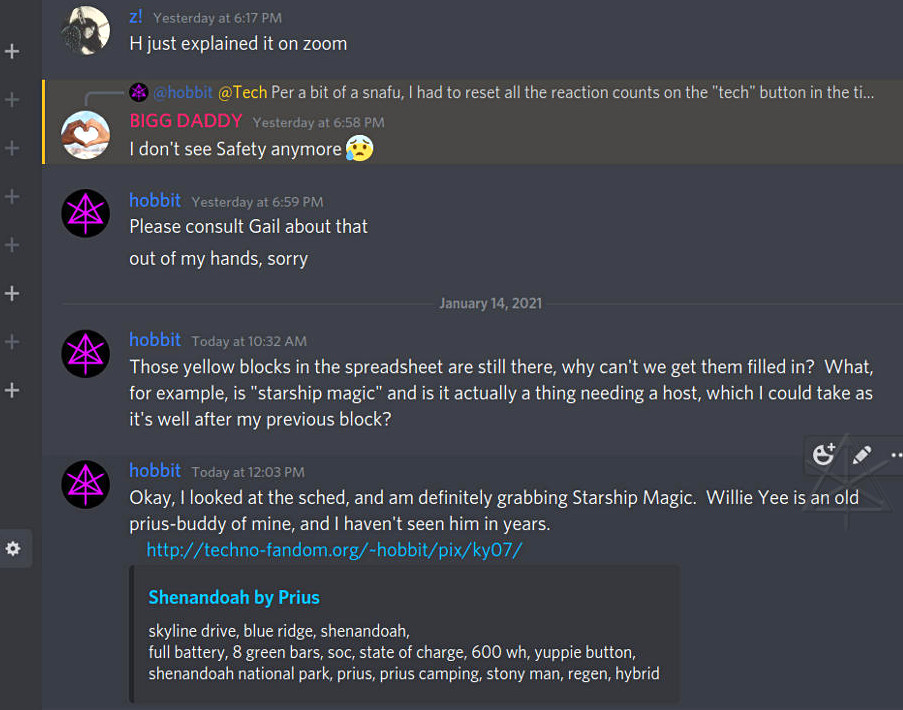Click the sweat emoji in BIGG DADDY's message

pyautogui.click(x=359, y=149)
